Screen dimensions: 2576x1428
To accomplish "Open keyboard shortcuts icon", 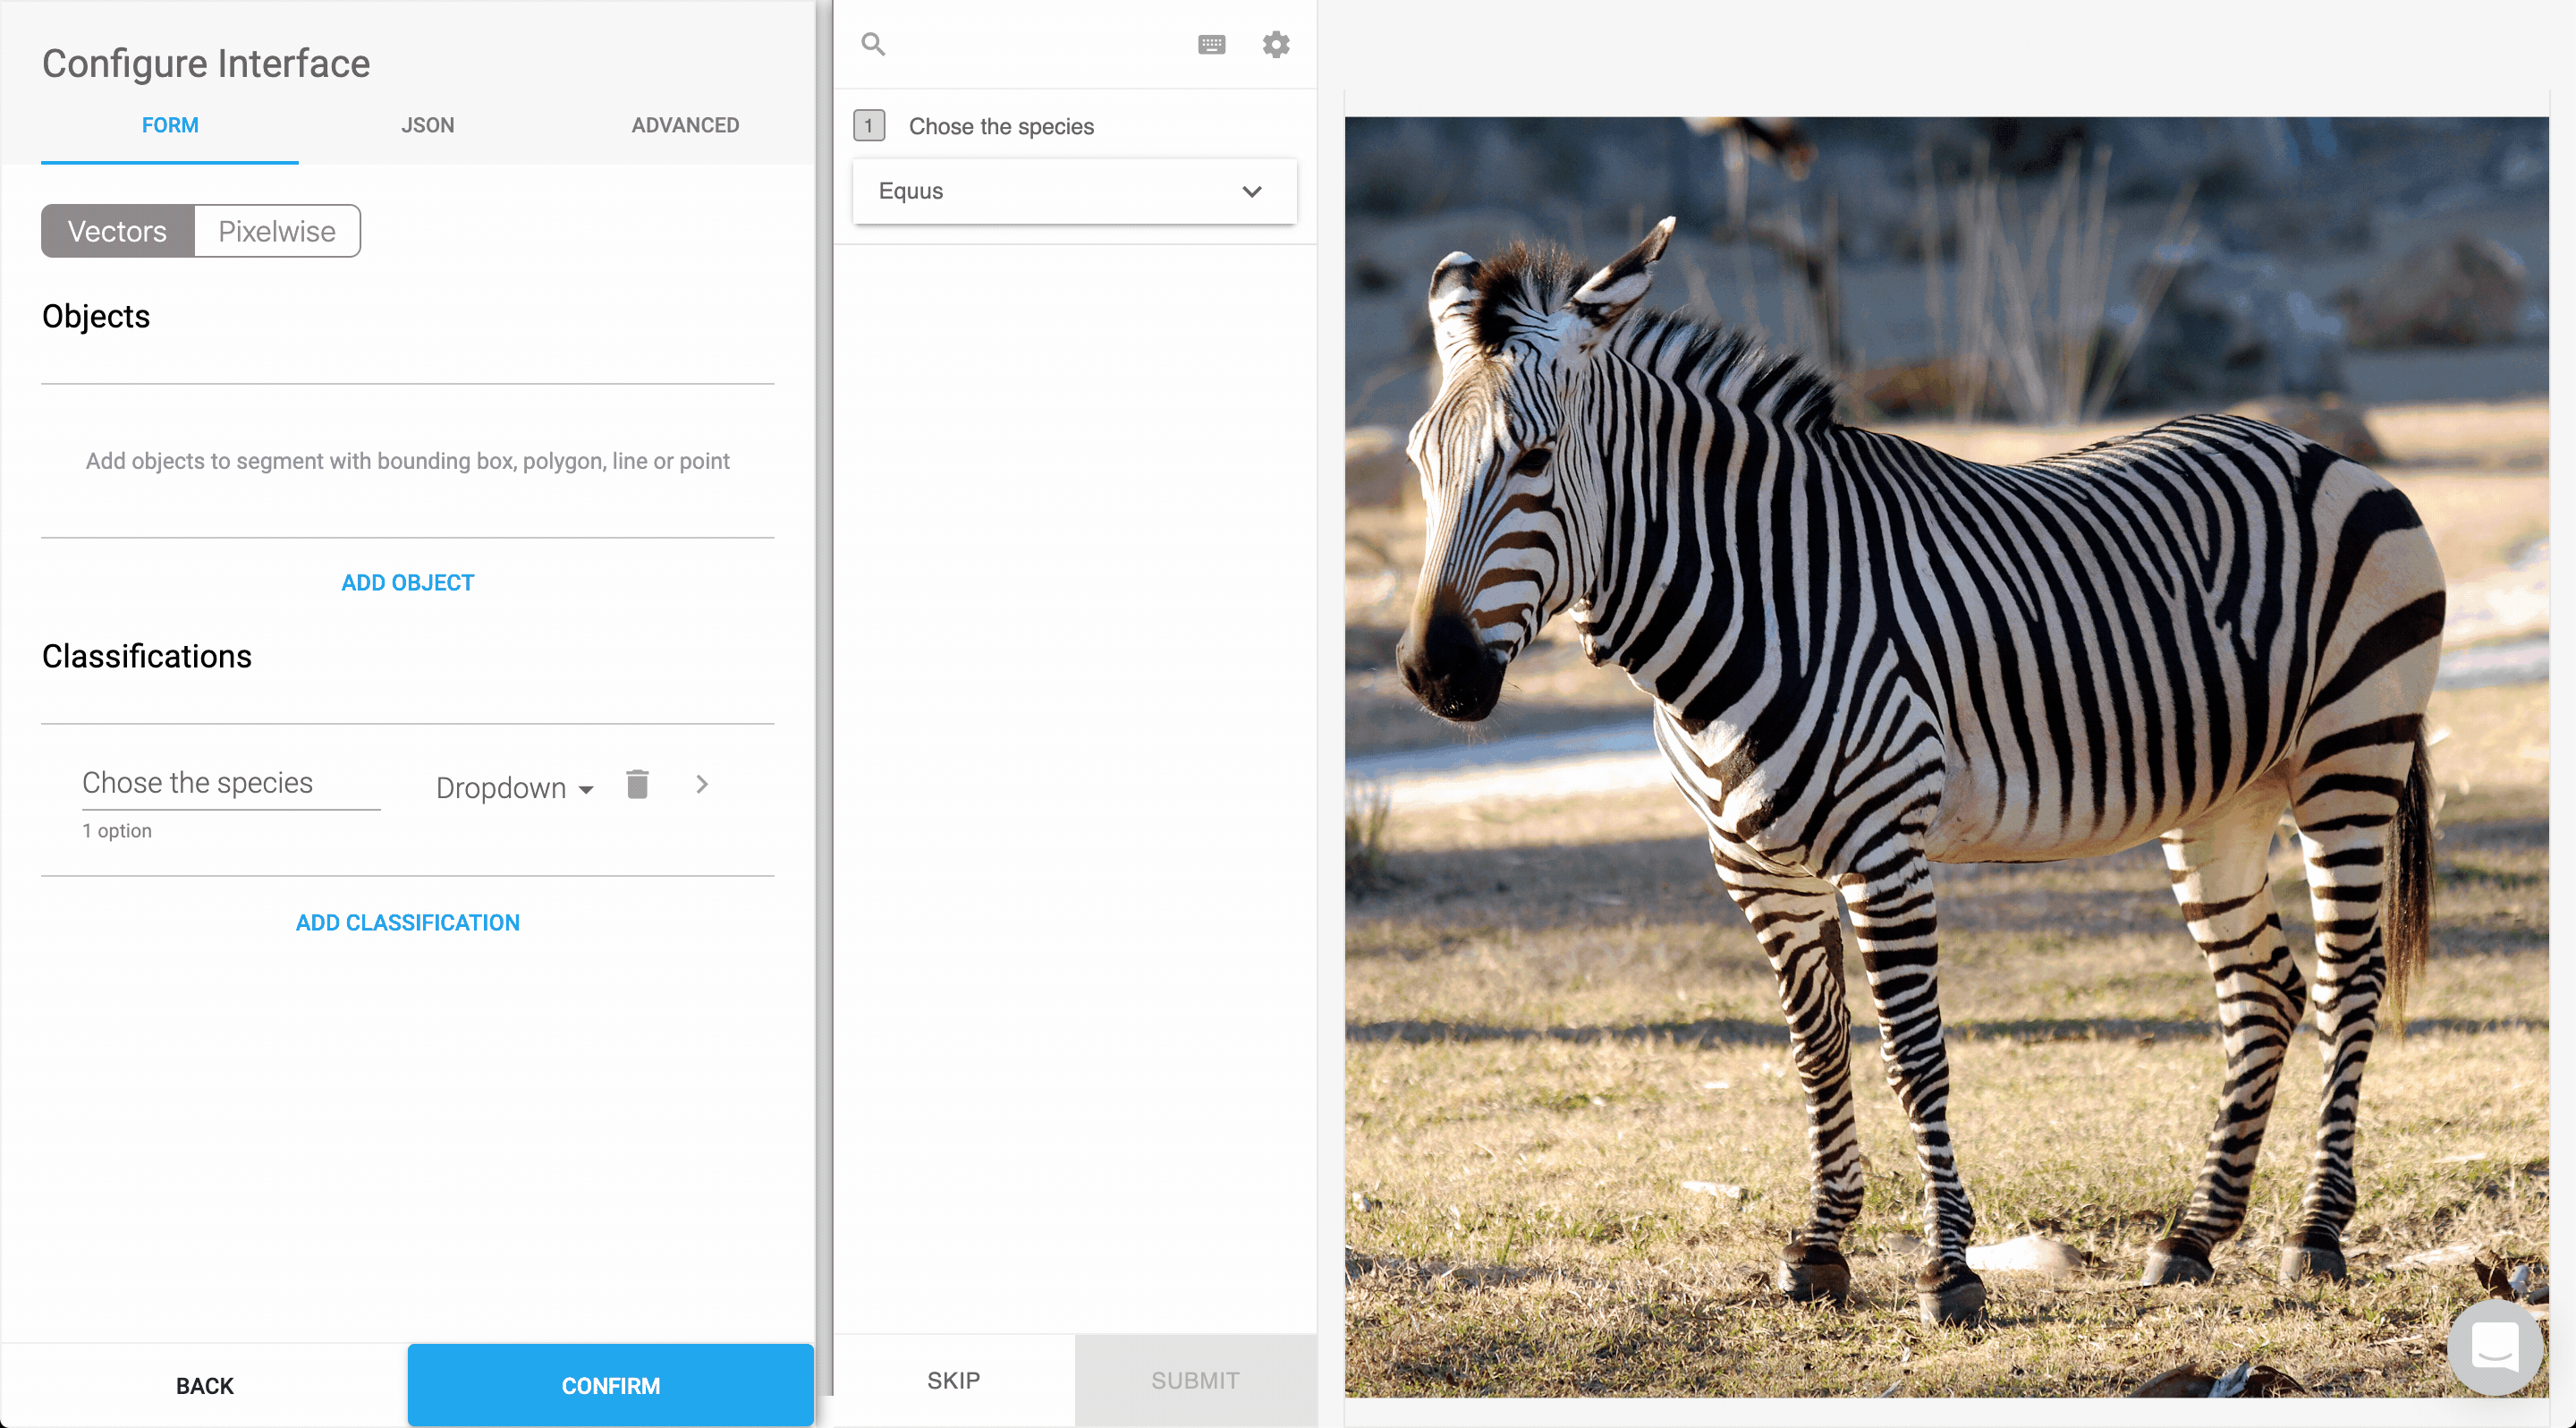I will (x=1211, y=44).
